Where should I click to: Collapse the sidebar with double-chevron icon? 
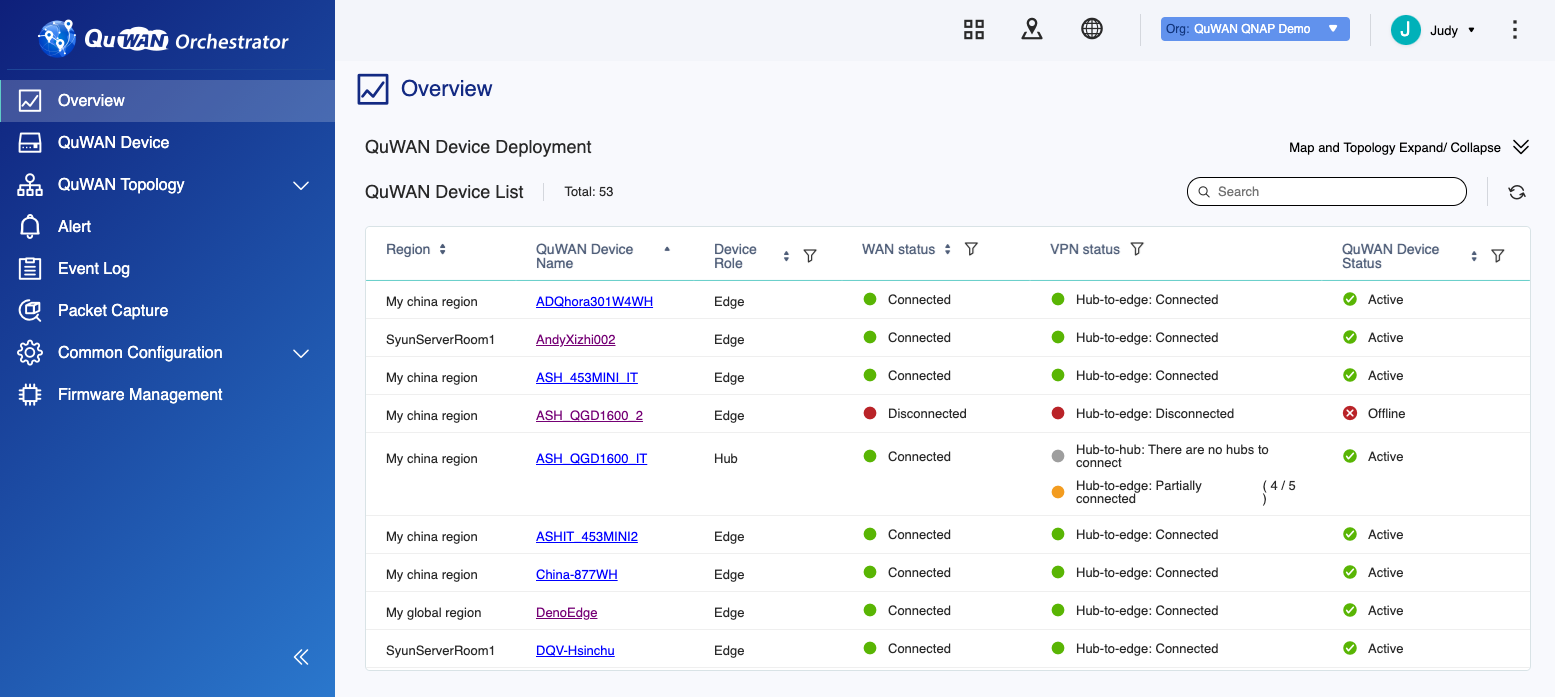pyautogui.click(x=301, y=657)
